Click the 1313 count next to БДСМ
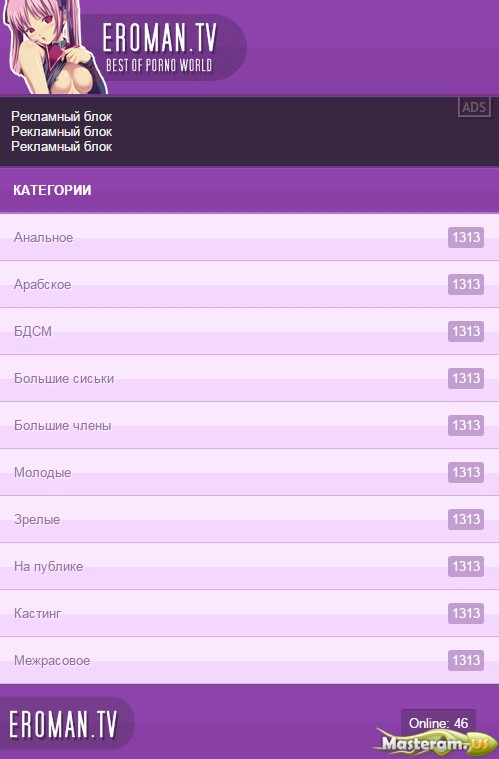Viewport: 499px width, 759px height. pyautogui.click(x=466, y=331)
